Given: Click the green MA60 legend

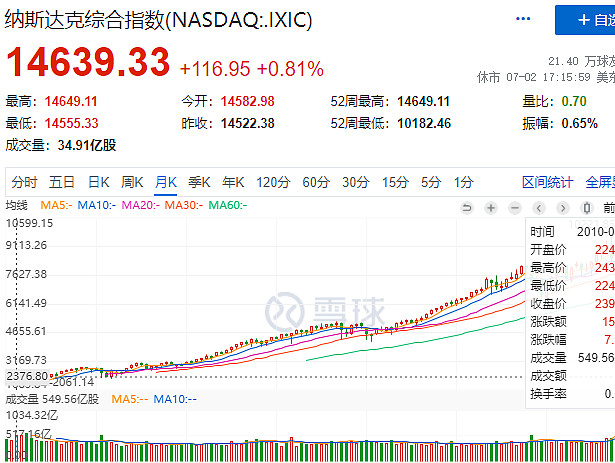Looking at the screenshot, I should (x=227, y=205).
